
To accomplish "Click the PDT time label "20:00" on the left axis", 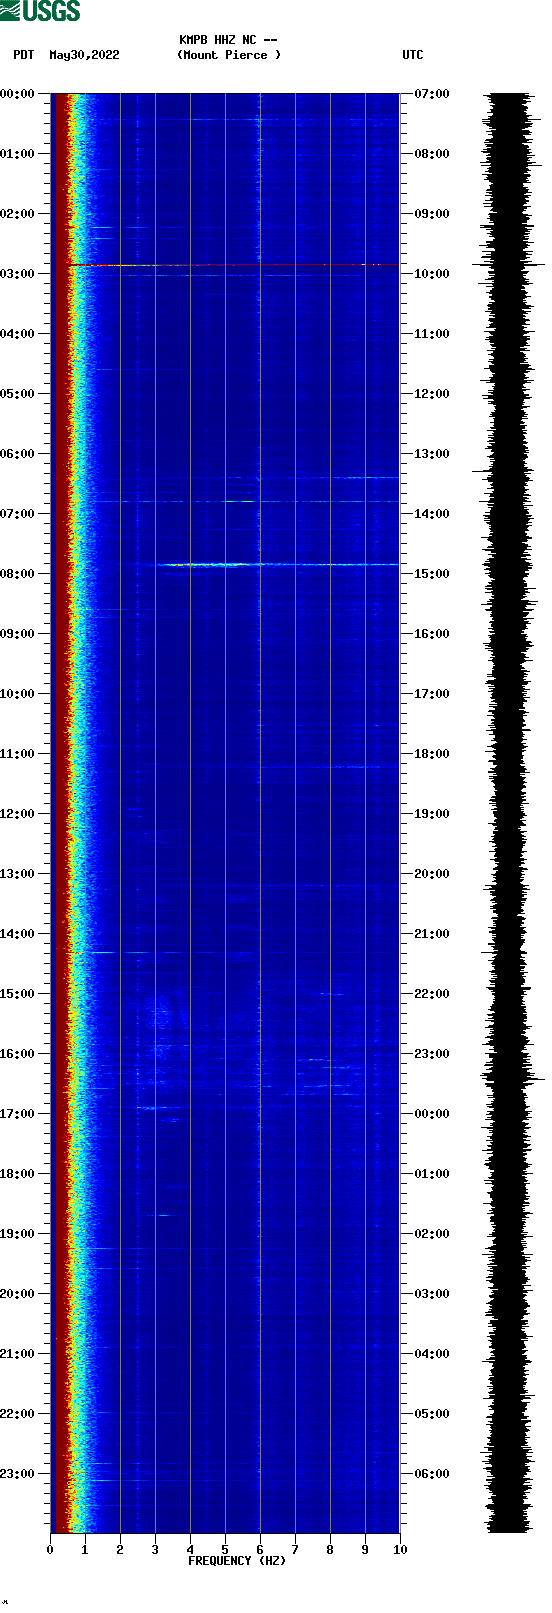I will coord(18,1294).
